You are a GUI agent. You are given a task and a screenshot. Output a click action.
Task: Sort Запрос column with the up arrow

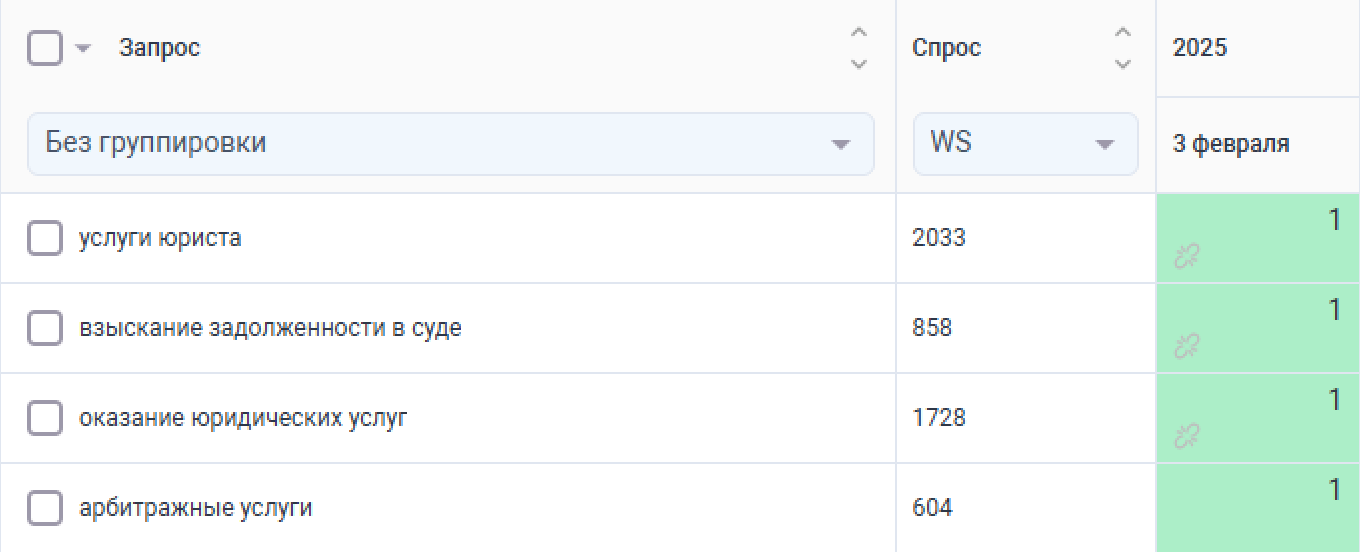[x=858, y=33]
